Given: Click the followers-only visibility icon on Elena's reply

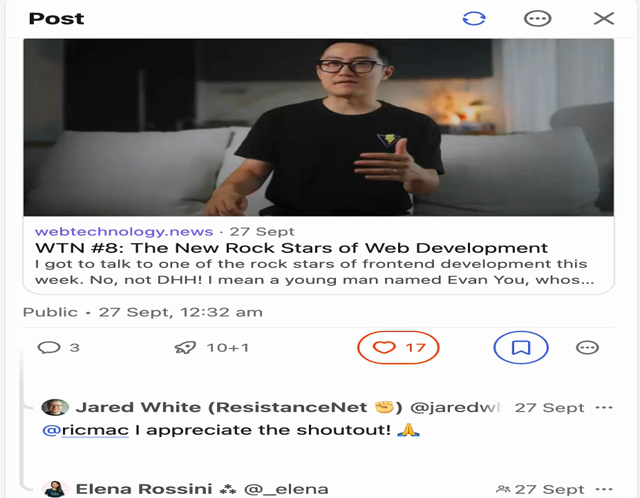Looking at the screenshot, I should pos(503,489).
